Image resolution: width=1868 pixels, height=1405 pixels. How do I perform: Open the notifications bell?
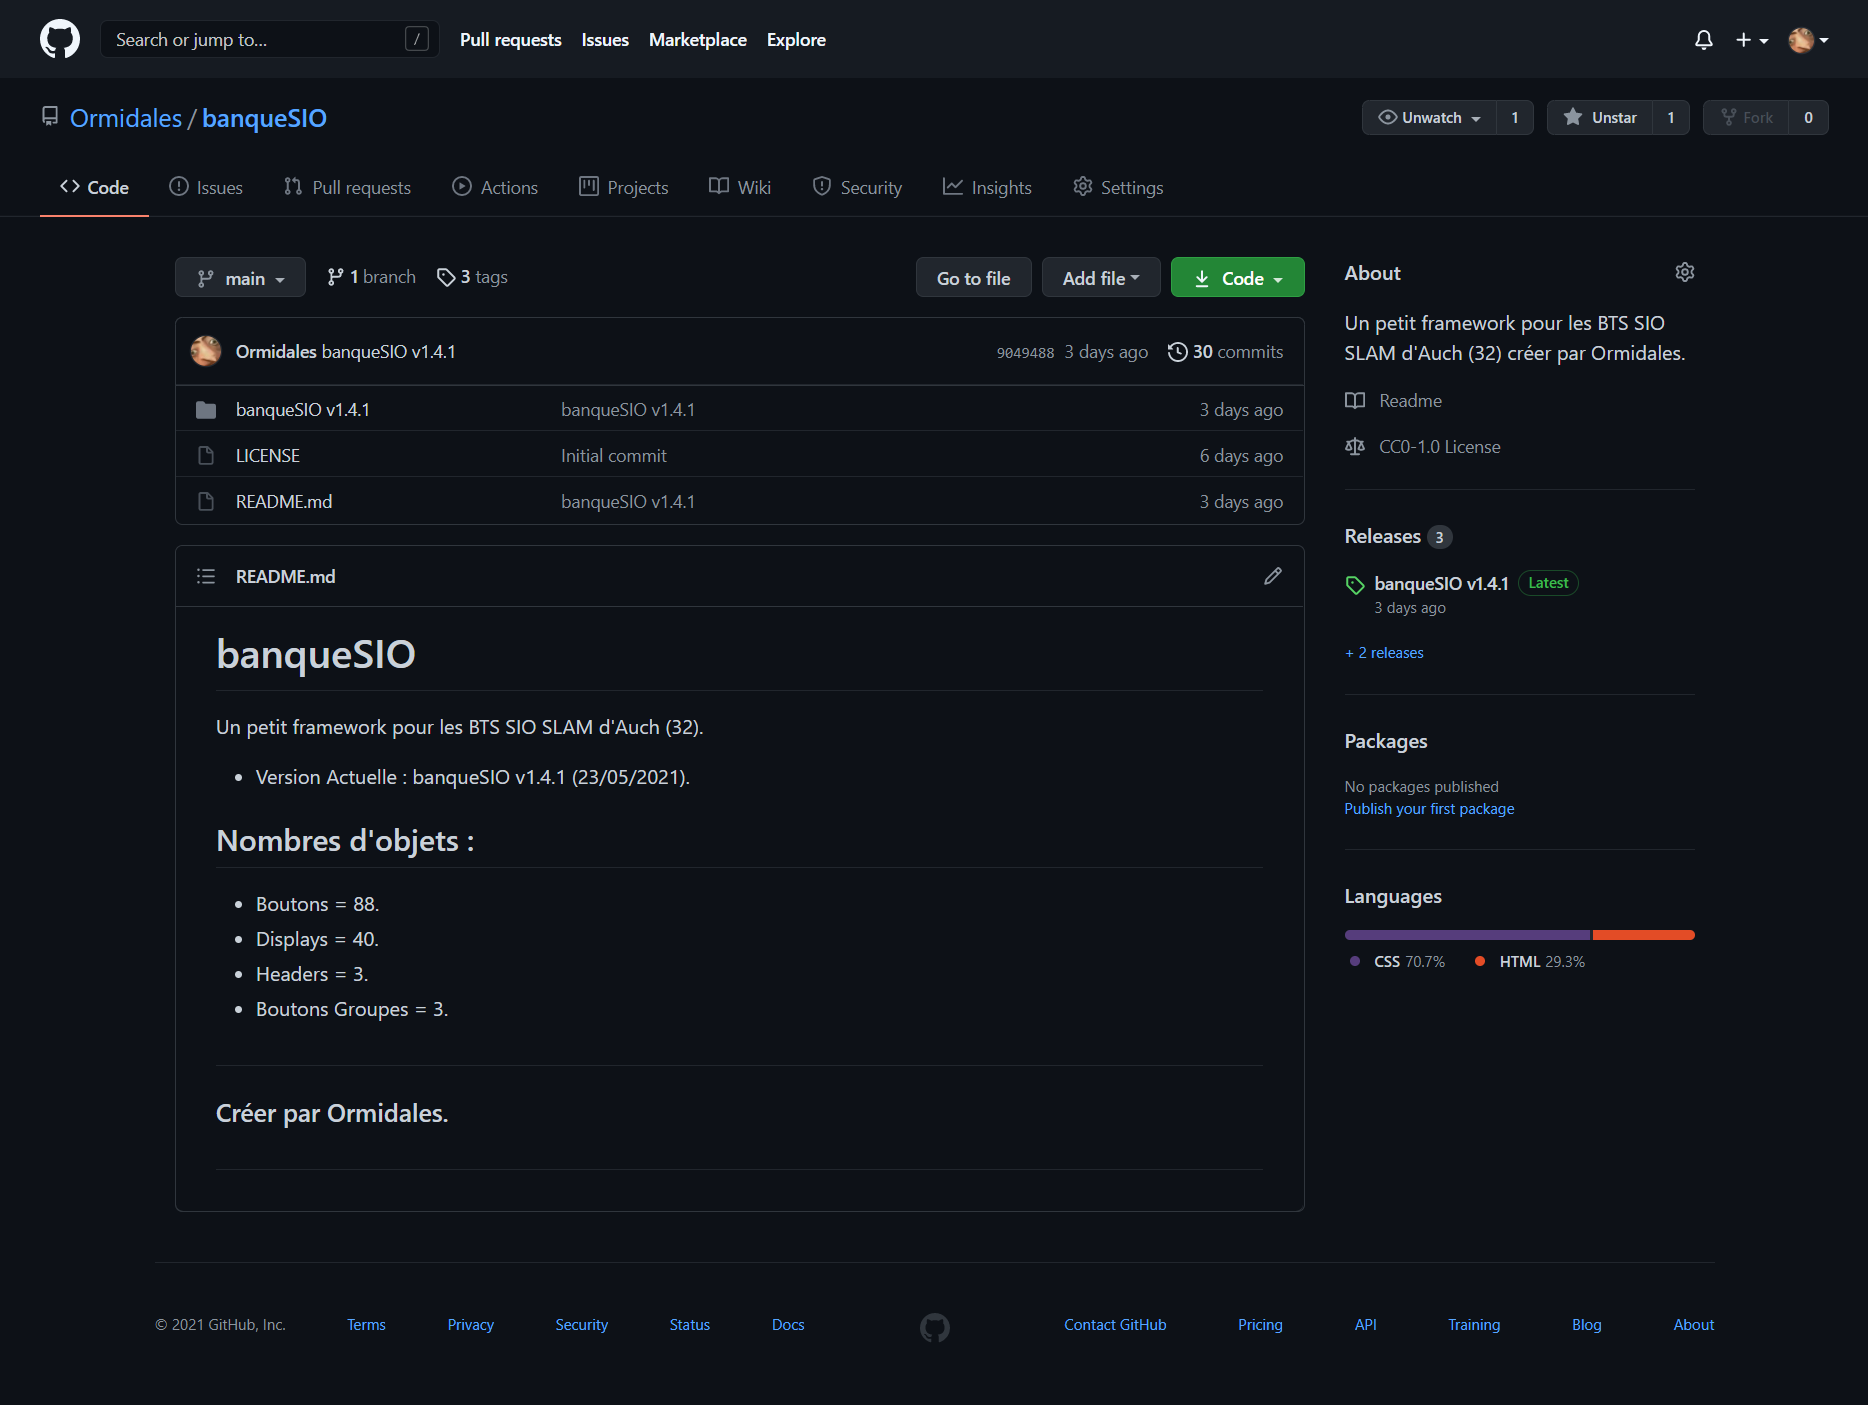click(1704, 40)
